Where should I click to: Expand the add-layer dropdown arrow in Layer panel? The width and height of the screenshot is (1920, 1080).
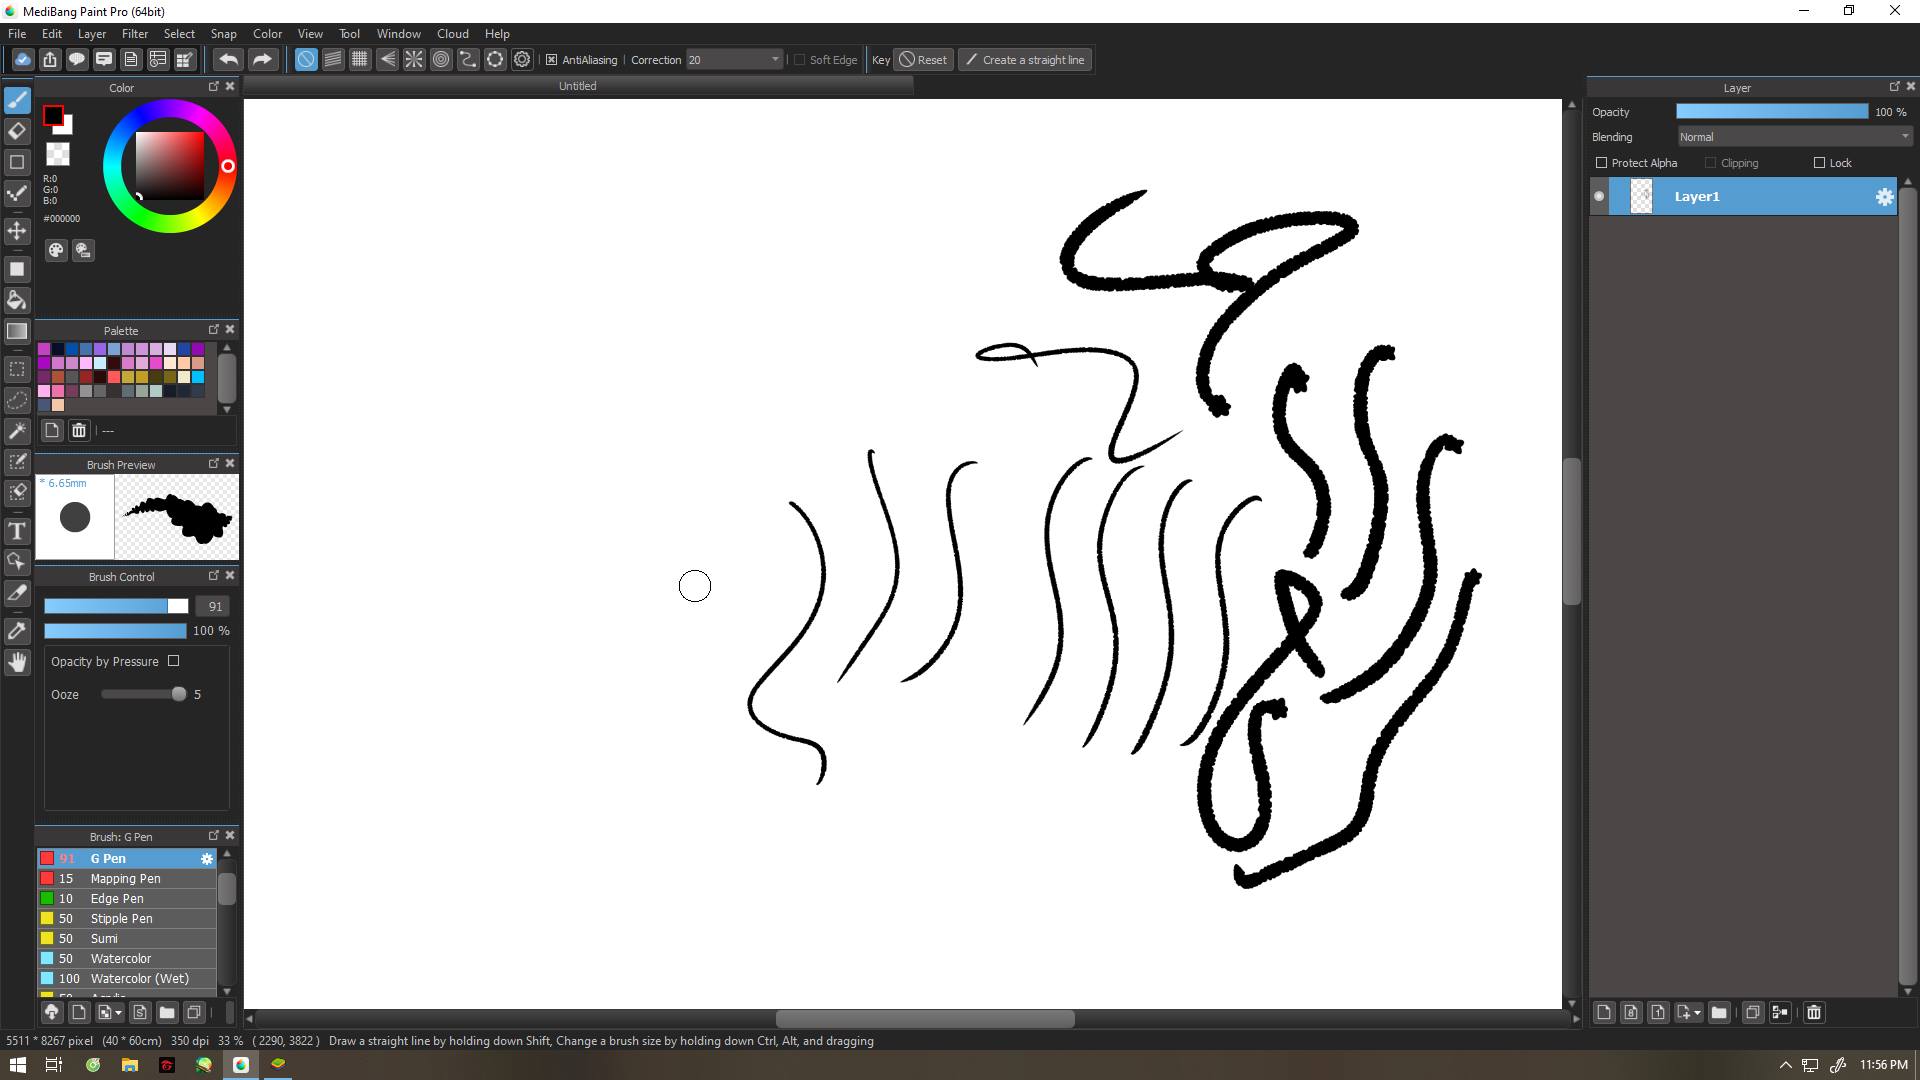(1697, 1013)
